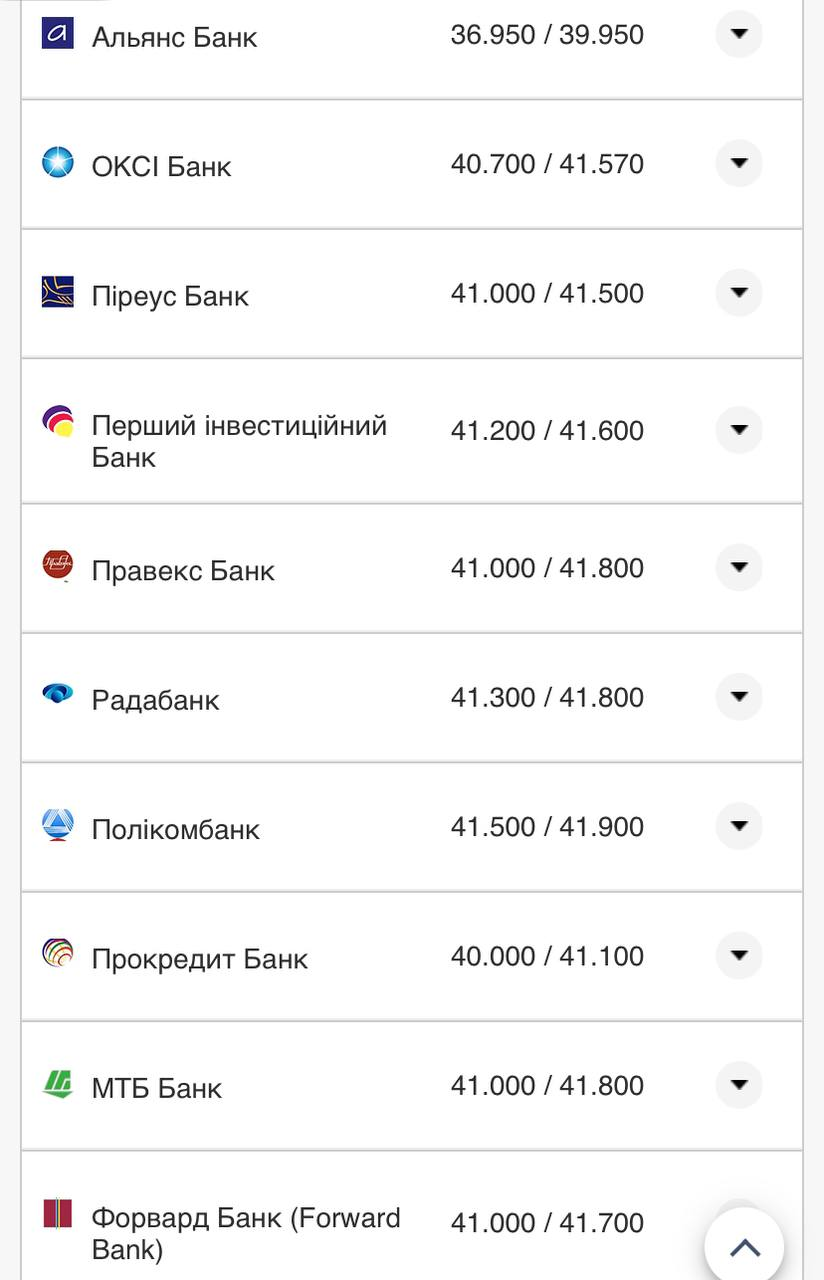The image size is (824, 1280).
Task: Click the Полікомбанк logo icon
Action: (x=58, y=825)
